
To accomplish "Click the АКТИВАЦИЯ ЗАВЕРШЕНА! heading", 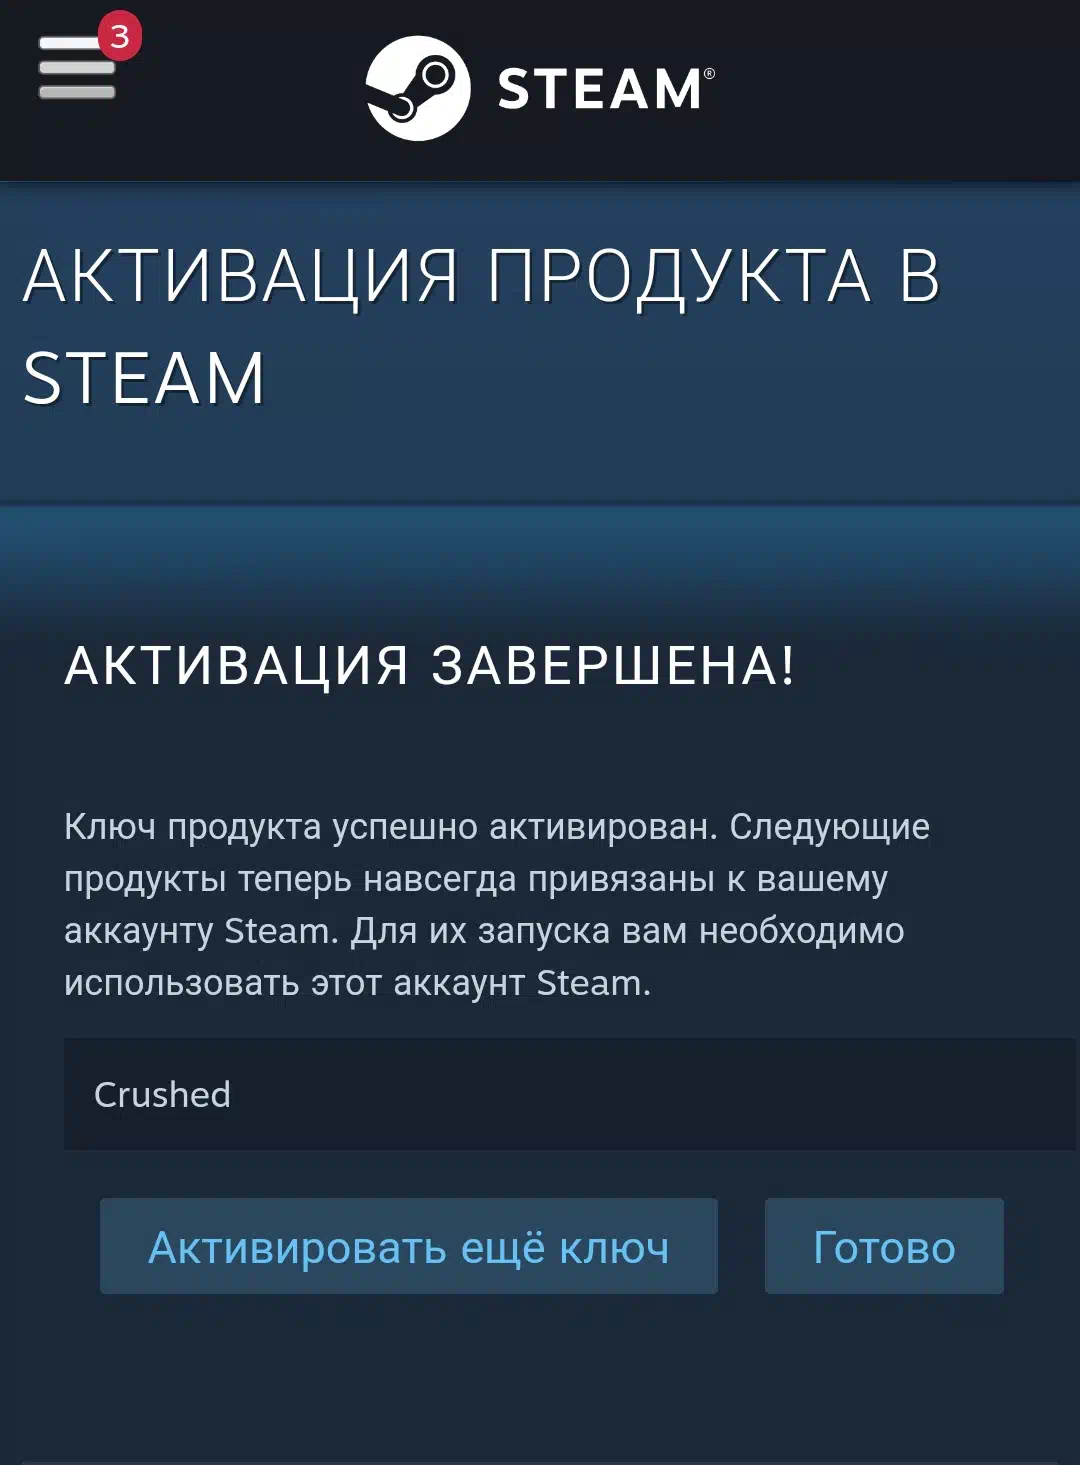I will pos(430,665).
